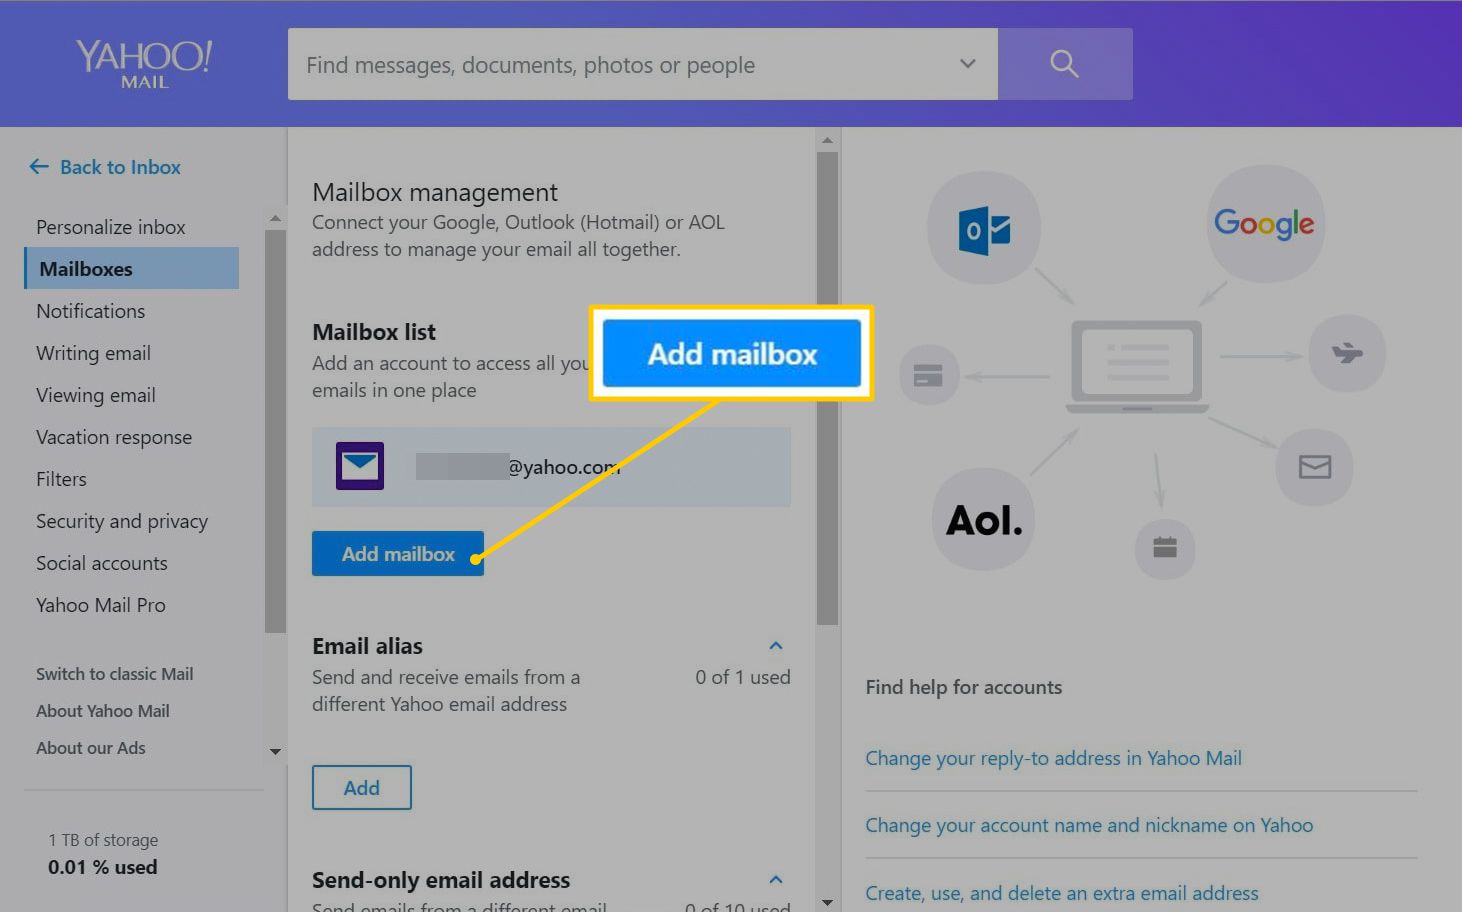Select the @yahoo.com mailbox row
1462x912 pixels.
(551, 467)
